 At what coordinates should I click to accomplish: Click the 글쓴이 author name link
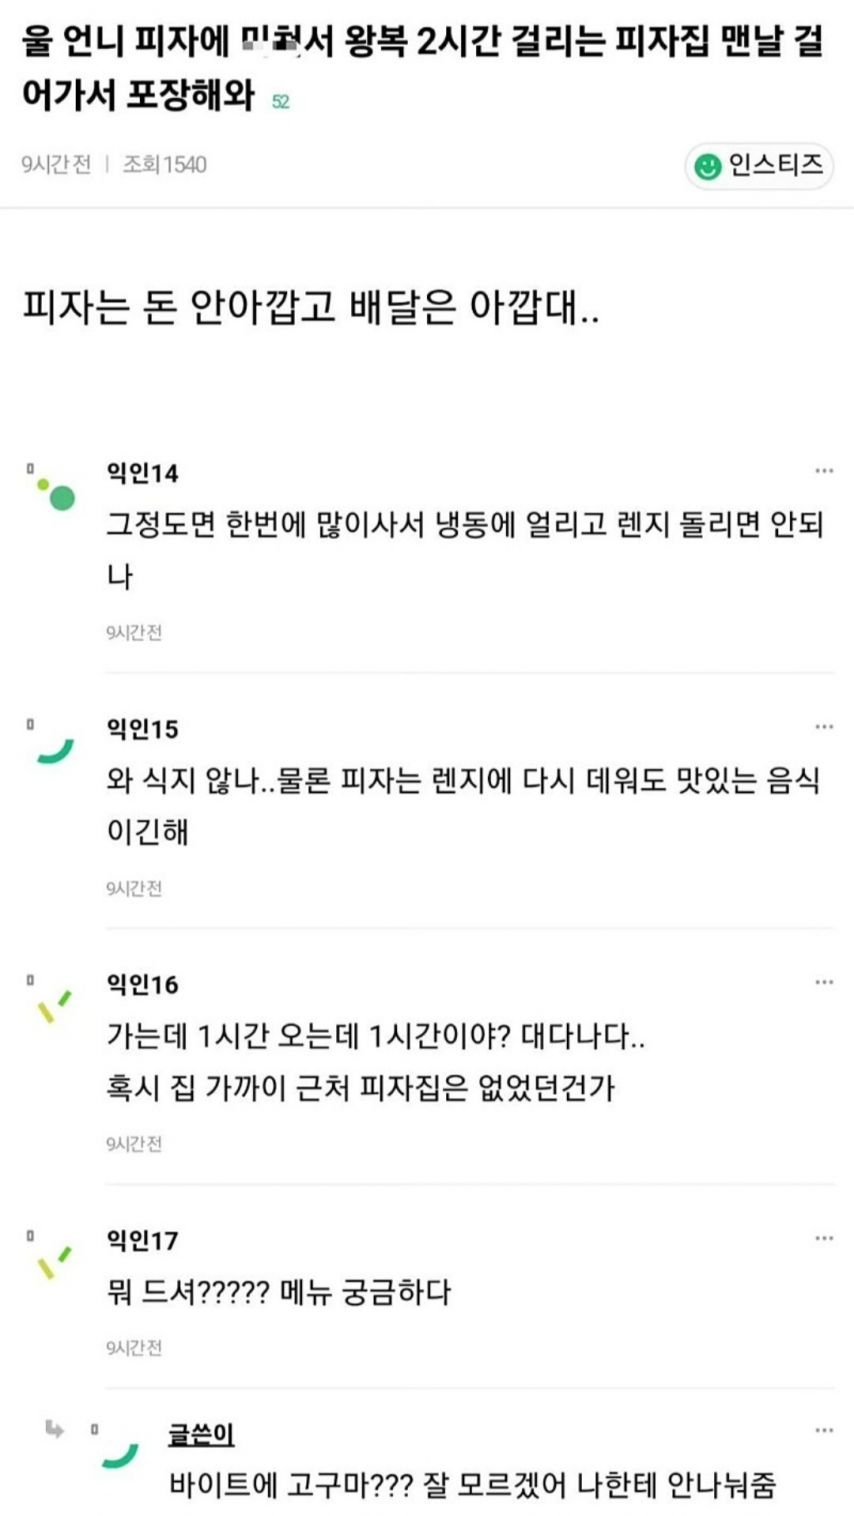click(x=201, y=1434)
